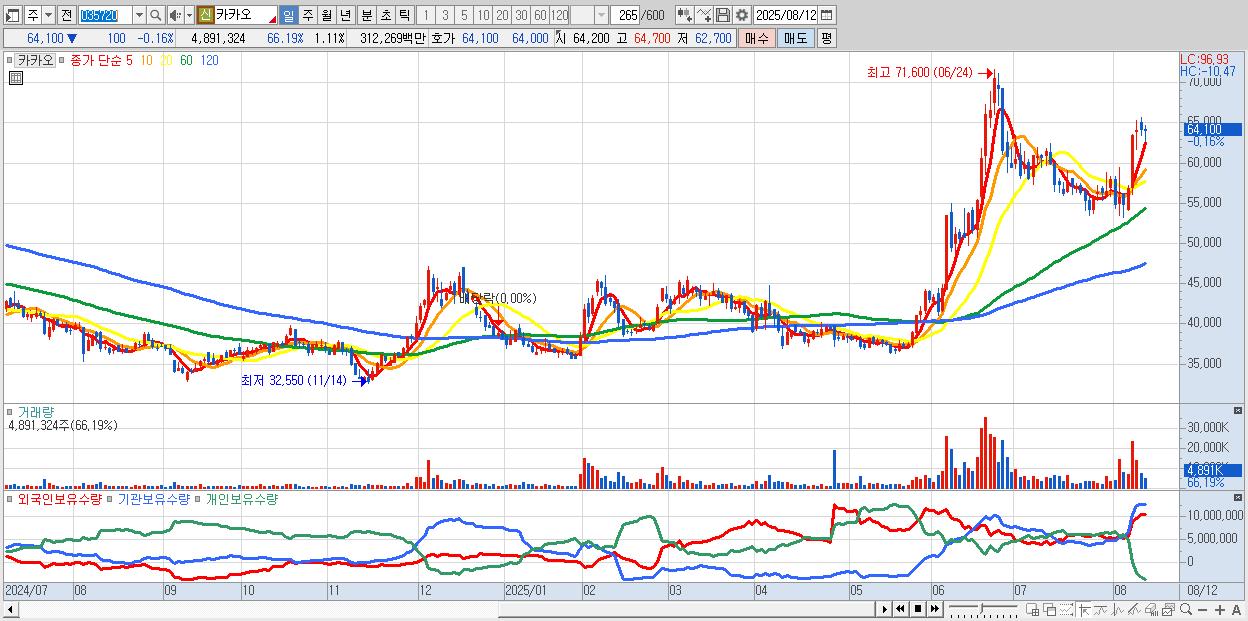Focus the stock code field 035720

coord(104,15)
